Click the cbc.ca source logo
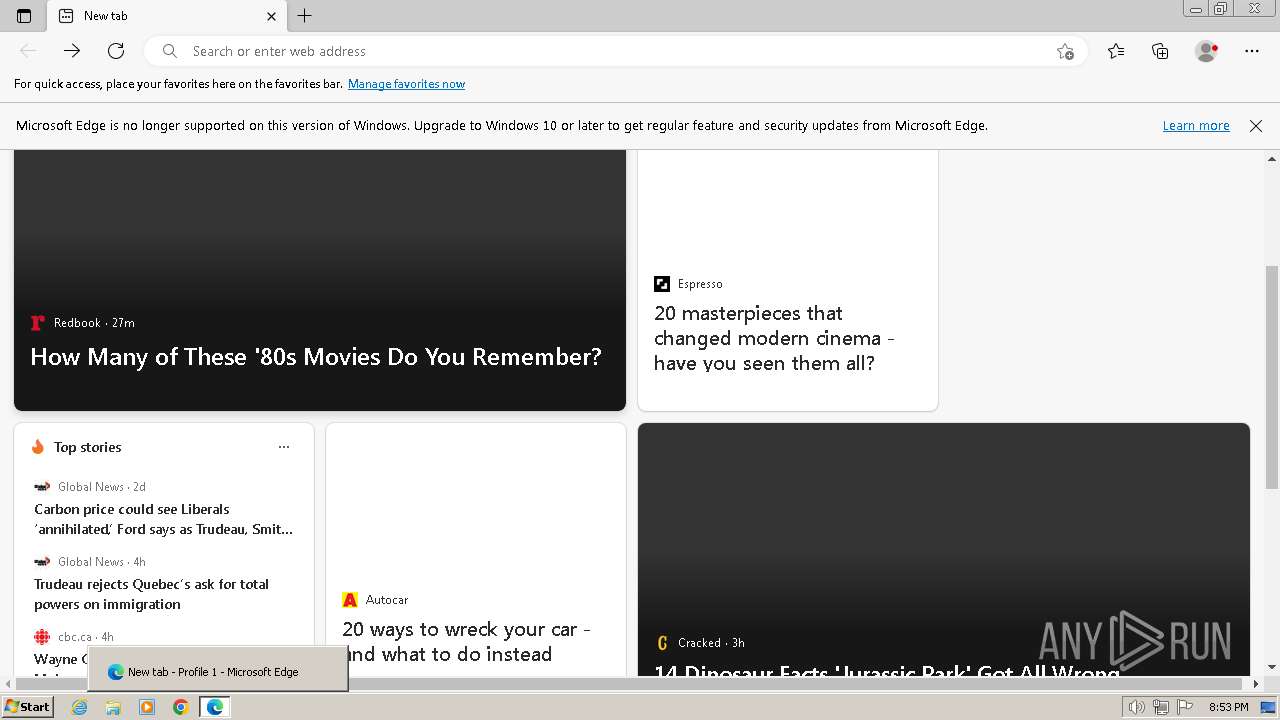Screen dimensions: 1280x720 click(42, 637)
